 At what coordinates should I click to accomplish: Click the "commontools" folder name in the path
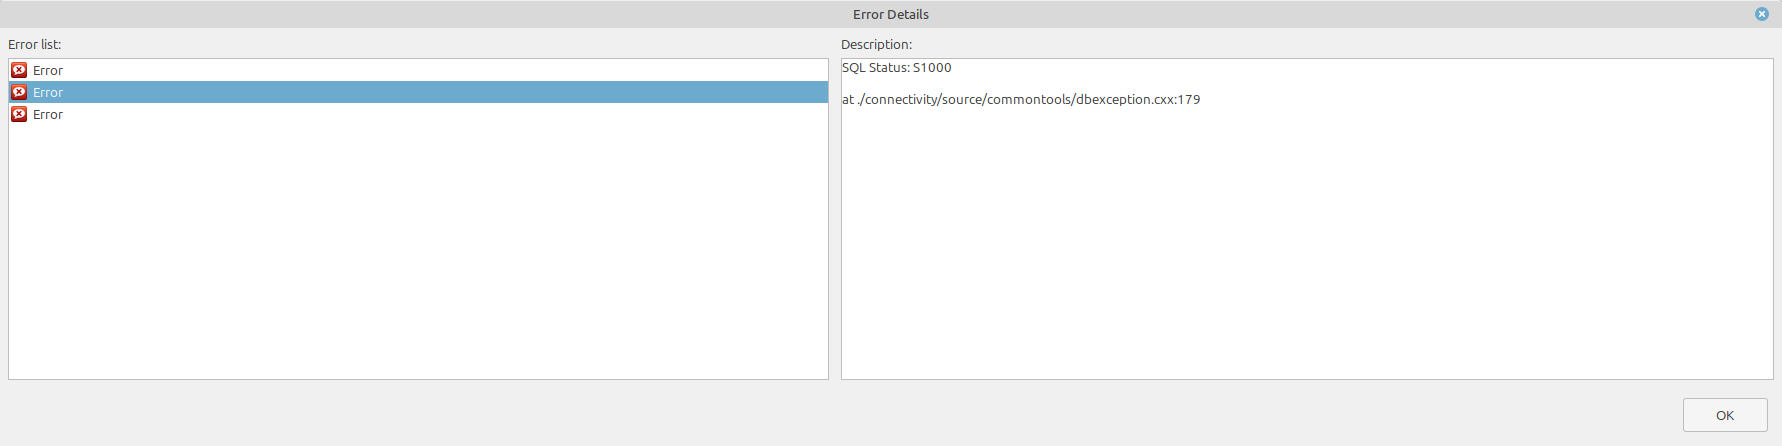(1029, 100)
